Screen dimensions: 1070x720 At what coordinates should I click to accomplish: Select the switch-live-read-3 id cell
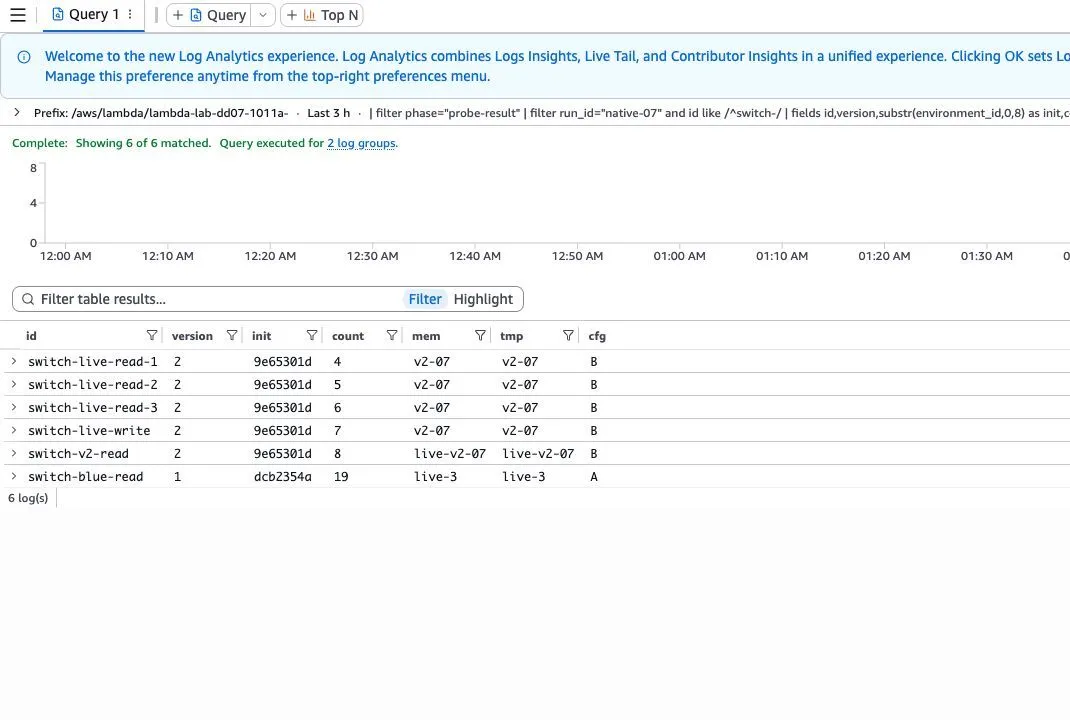[93, 407]
